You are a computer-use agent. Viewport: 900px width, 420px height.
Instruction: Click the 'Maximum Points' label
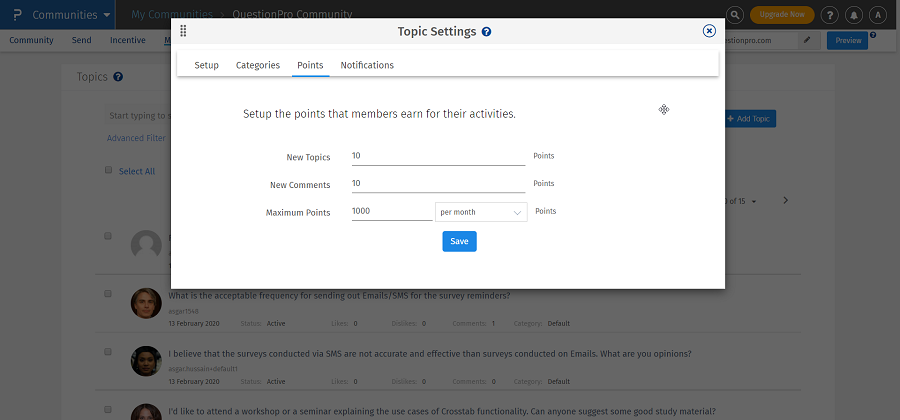click(298, 212)
